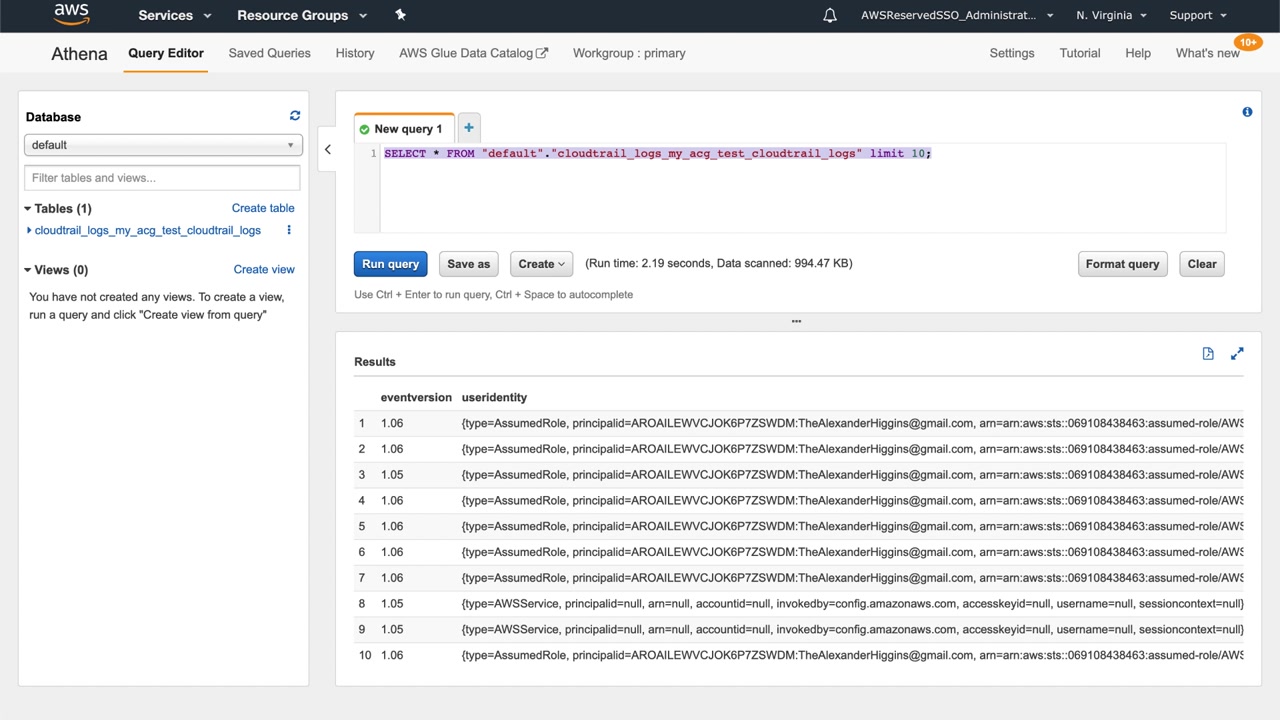Screen dimensions: 1280x720
Task: Download results file icon
Action: click(1208, 354)
